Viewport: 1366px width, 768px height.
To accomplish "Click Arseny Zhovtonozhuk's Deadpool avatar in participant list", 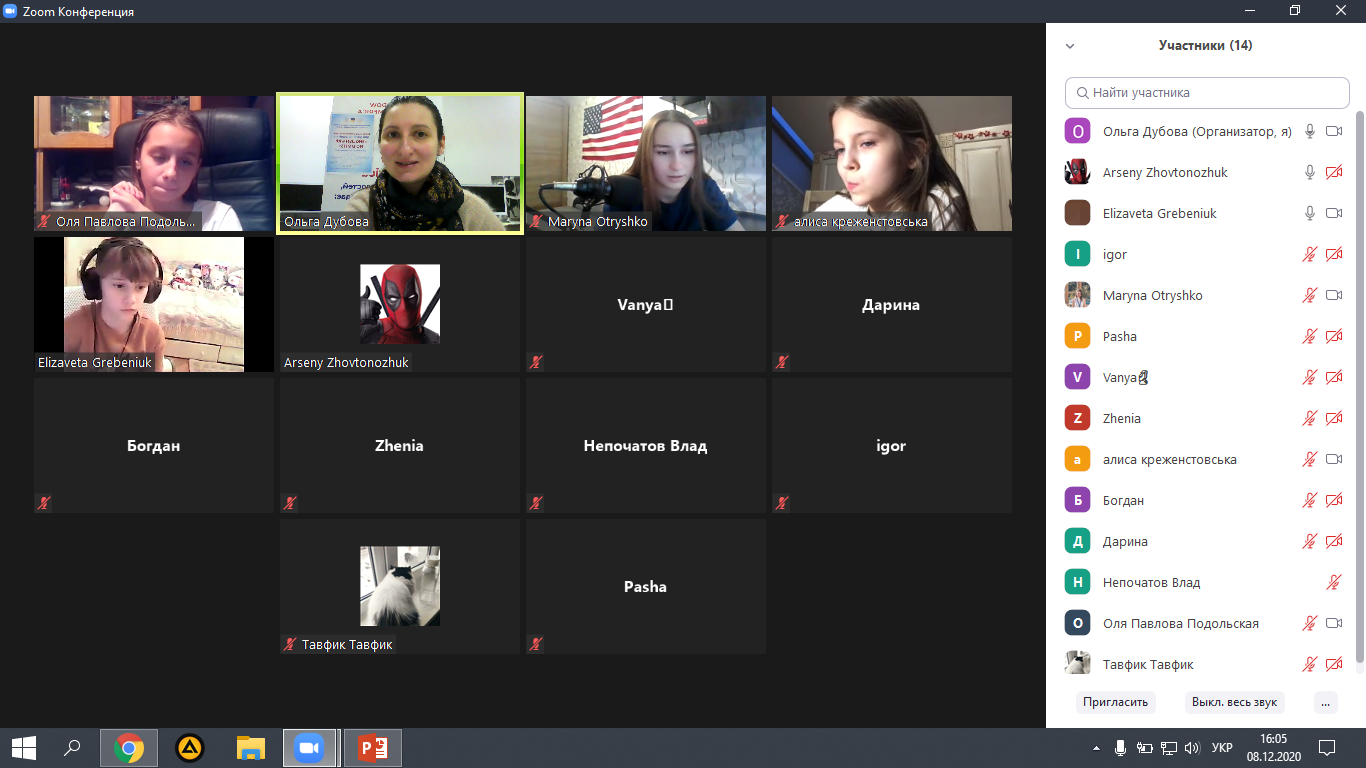I will pos(1077,172).
